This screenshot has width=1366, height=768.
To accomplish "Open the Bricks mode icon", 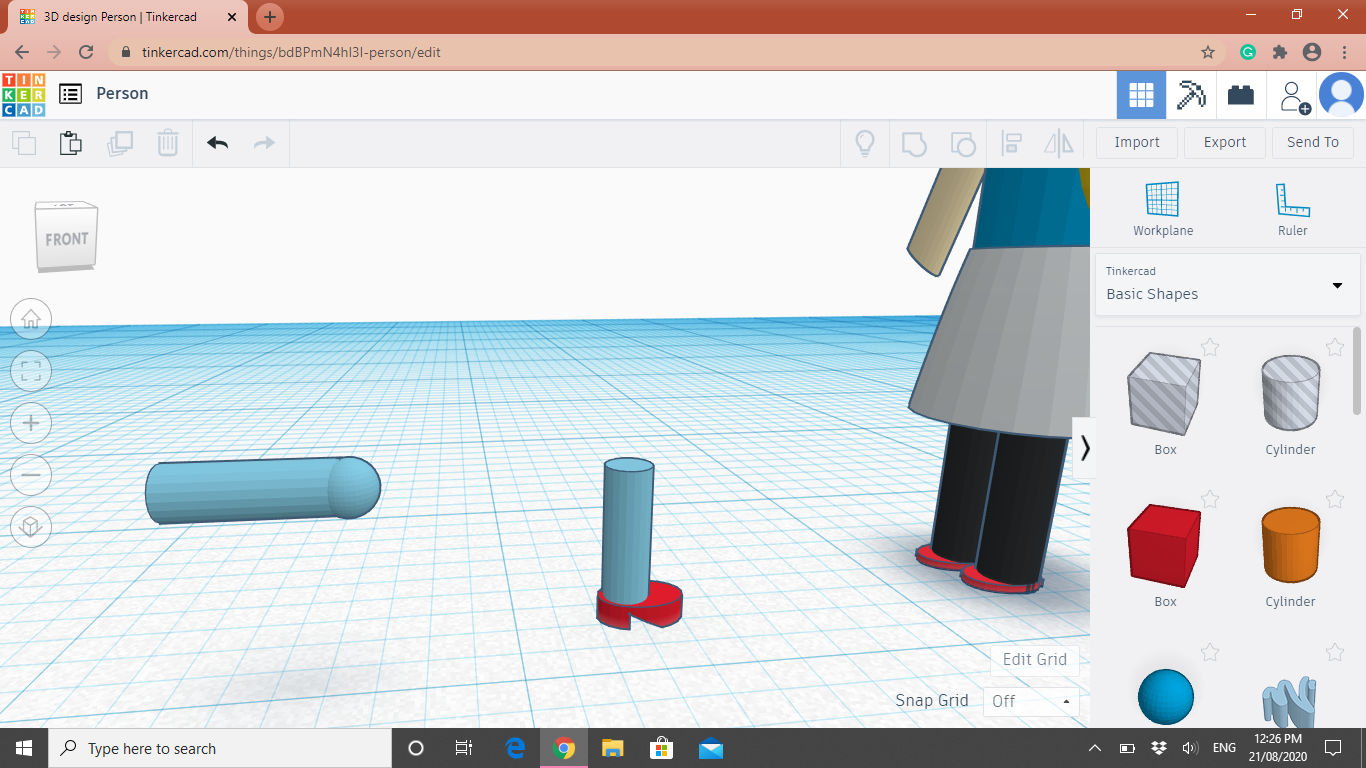I will (1241, 96).
